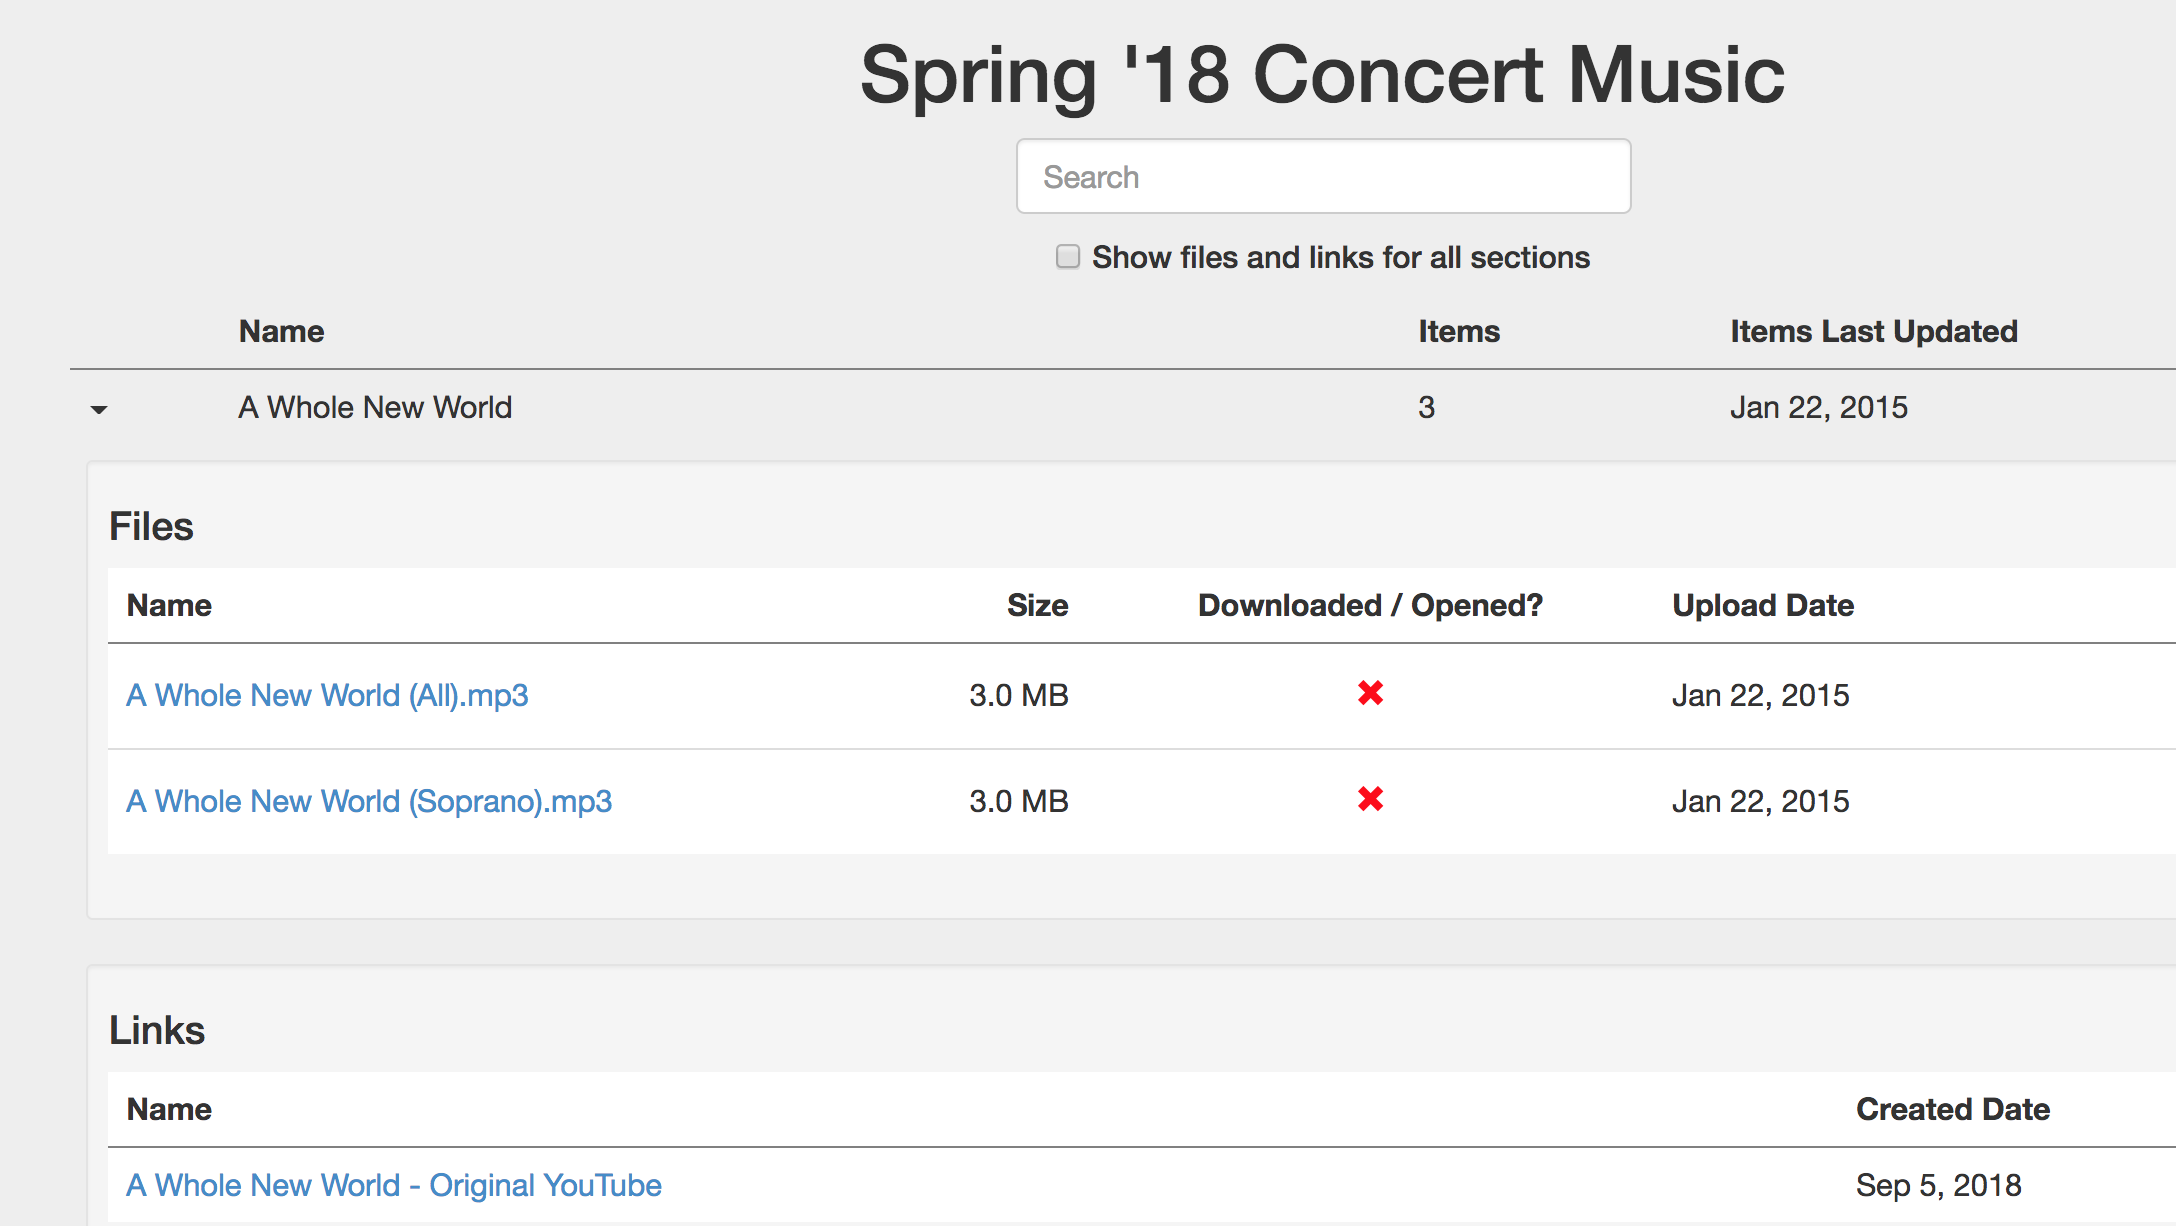The height and width of the screenshot is (1226, 2176).
Task: Click the items count 3 for A Whole New World
Action: [1426, 407]
